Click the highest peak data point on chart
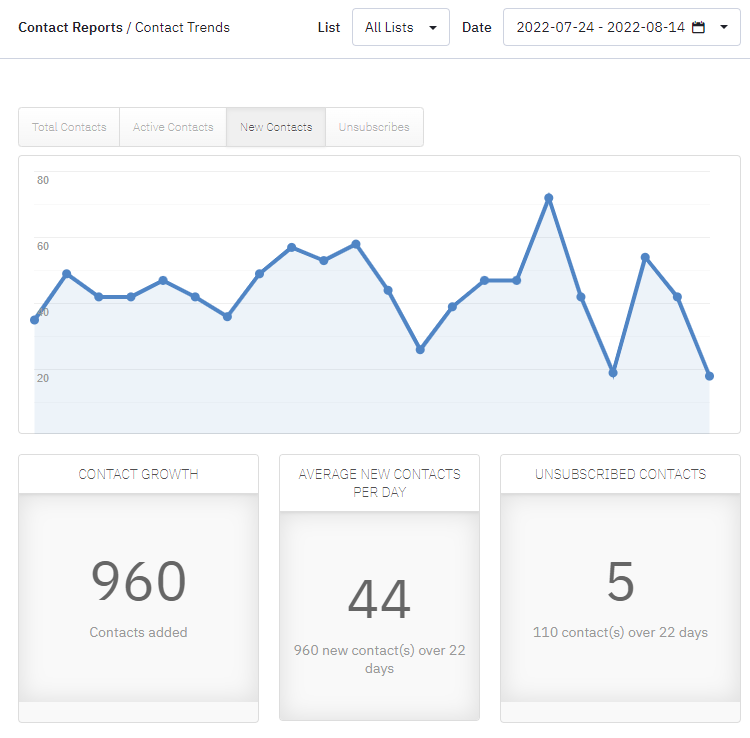The height and width of the screenshot is (738, 750). [548, 198]
